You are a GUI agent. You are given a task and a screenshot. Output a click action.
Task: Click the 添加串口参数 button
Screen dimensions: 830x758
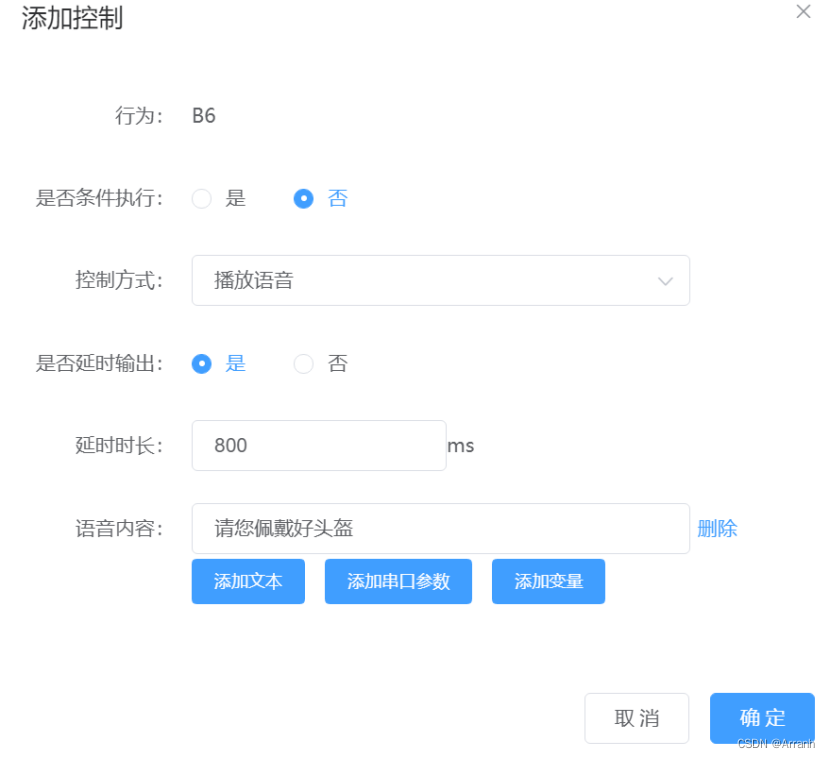pyautogui.click(x=398, y=581)
